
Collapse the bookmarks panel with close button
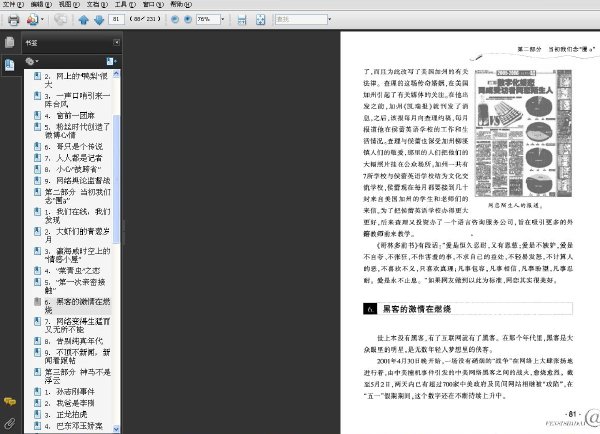point(117,42)
